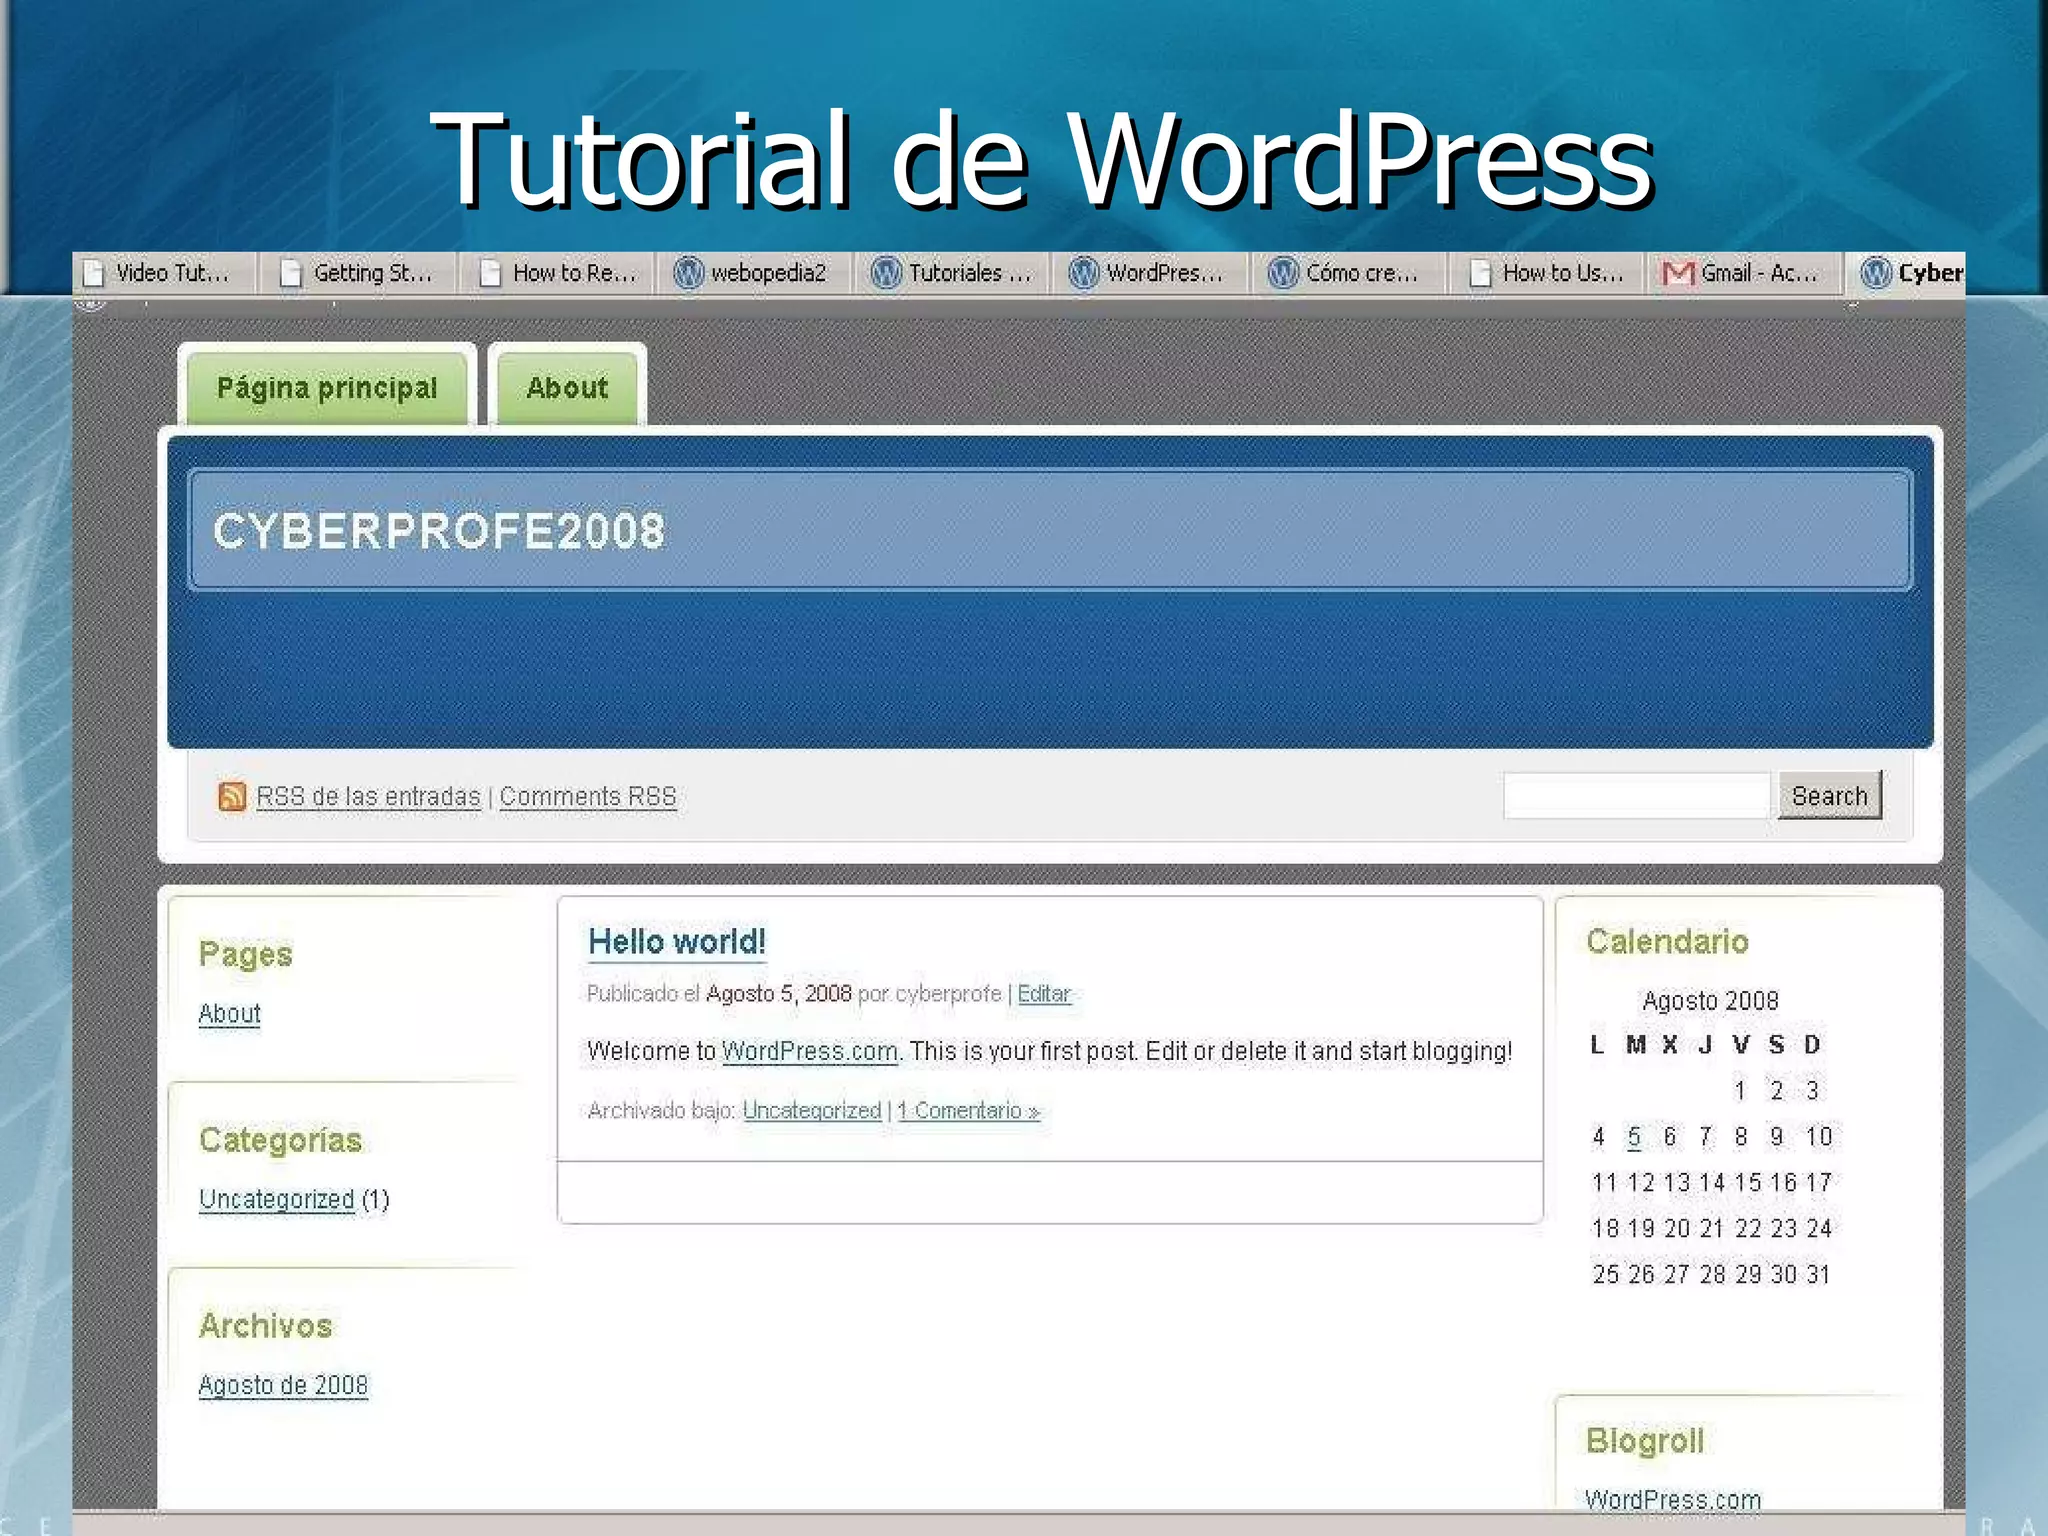The height and width of the screenshot is (1536, 2048).
Task: Click WordPress icon on Cómo cre tab
Action: pos(1283,272)
